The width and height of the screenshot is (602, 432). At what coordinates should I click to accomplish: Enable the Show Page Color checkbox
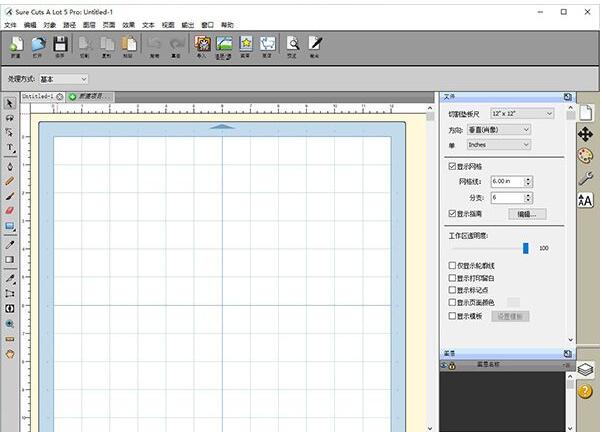[x=452, y=302]
